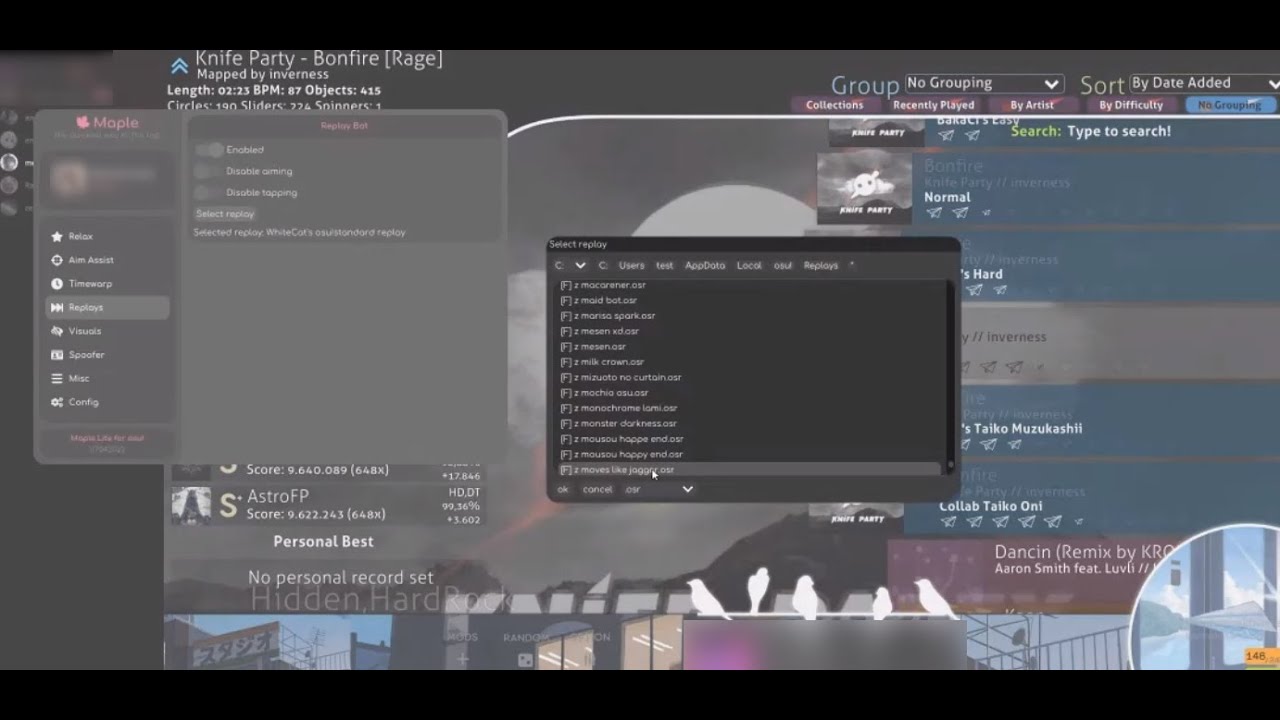Open the Spoofer section

pos(107,355)
